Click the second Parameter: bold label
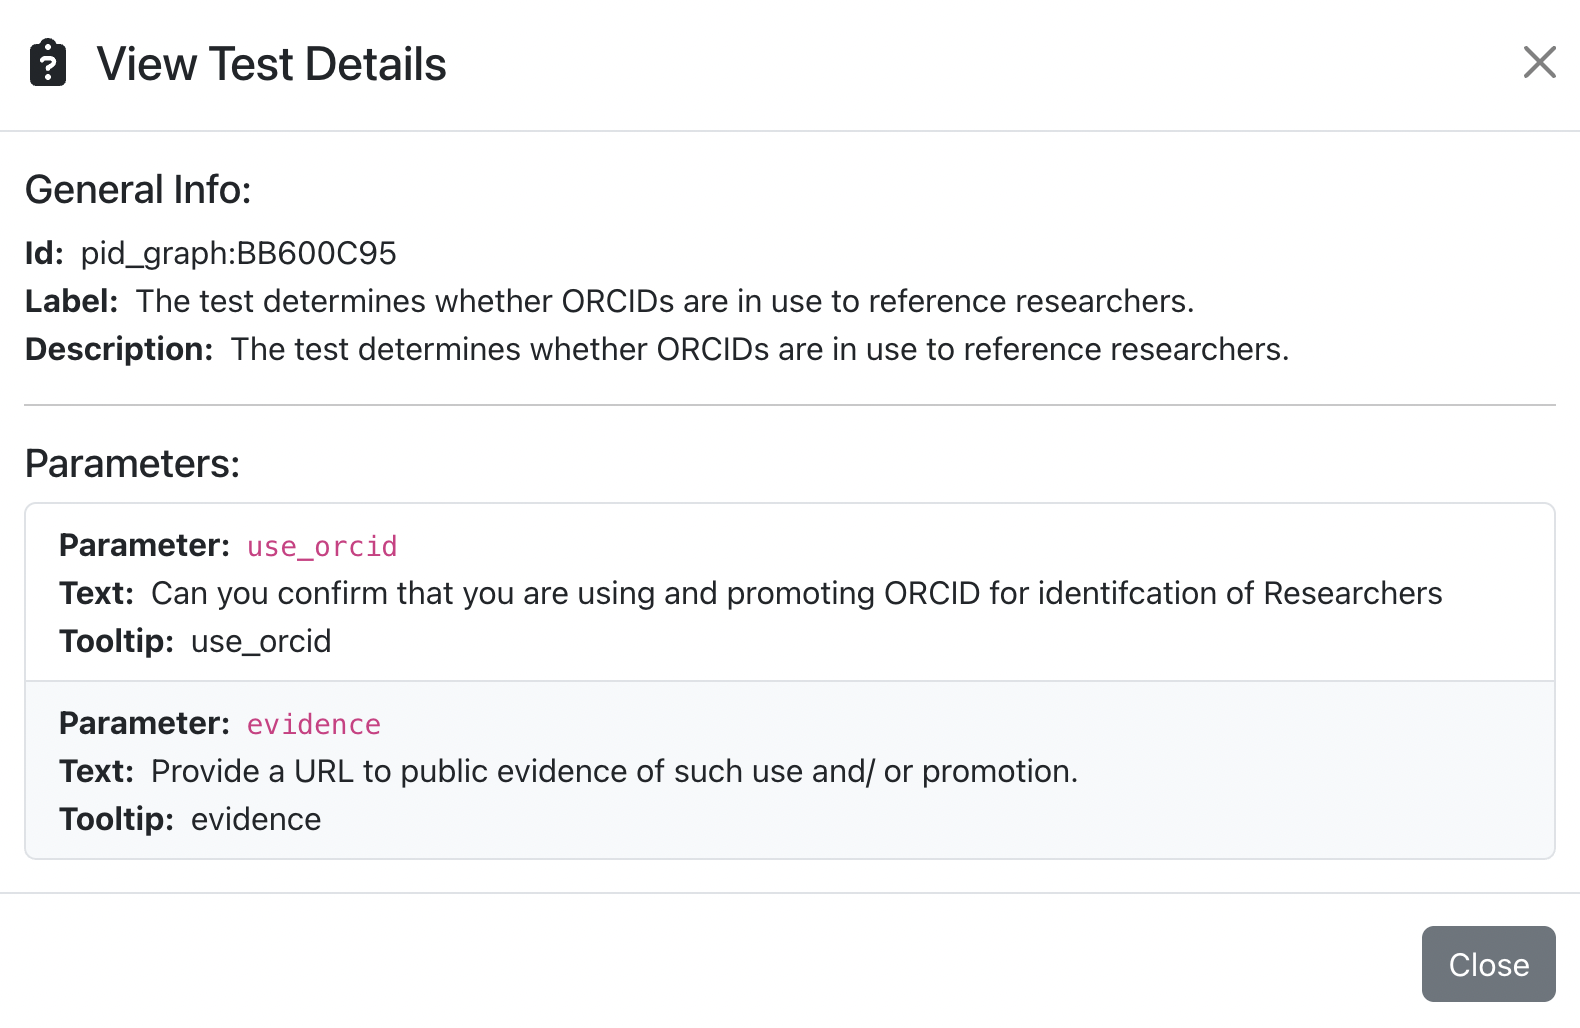Viewport: 1580px width, 1028px height. pos(145,723)
